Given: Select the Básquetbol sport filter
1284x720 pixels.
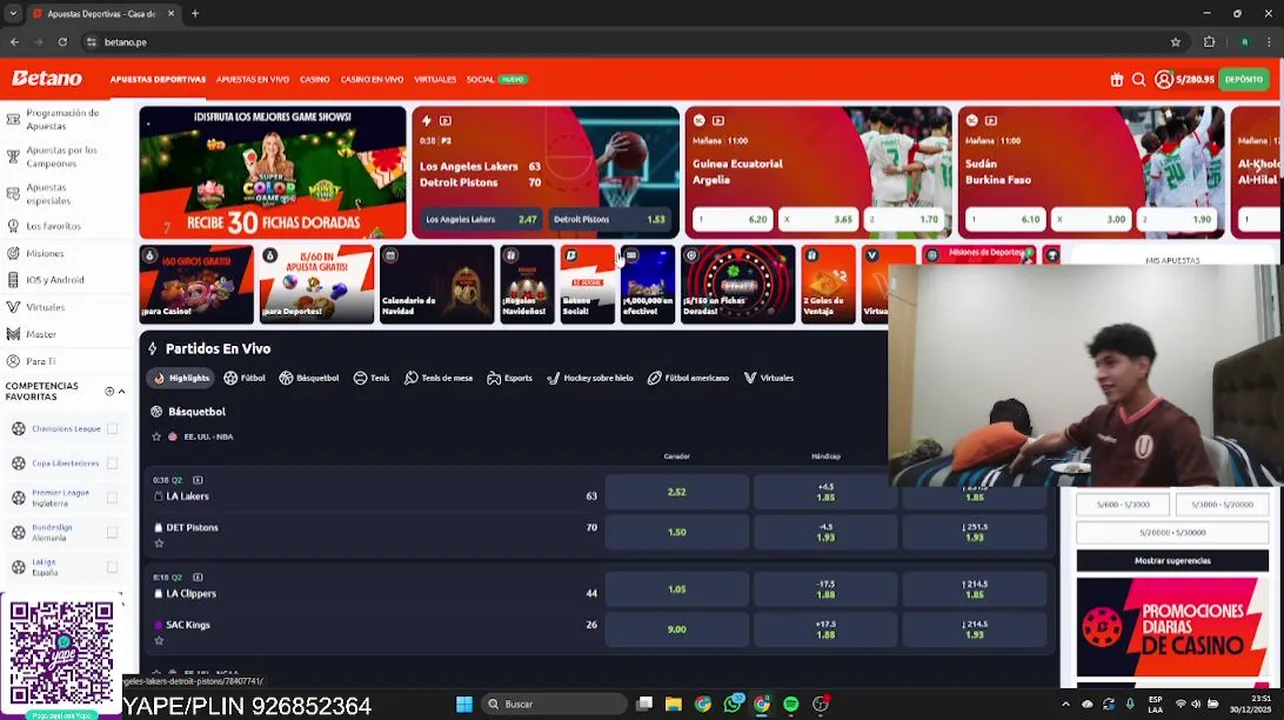Looking at the screenshot, I should (x=309, y=378).
